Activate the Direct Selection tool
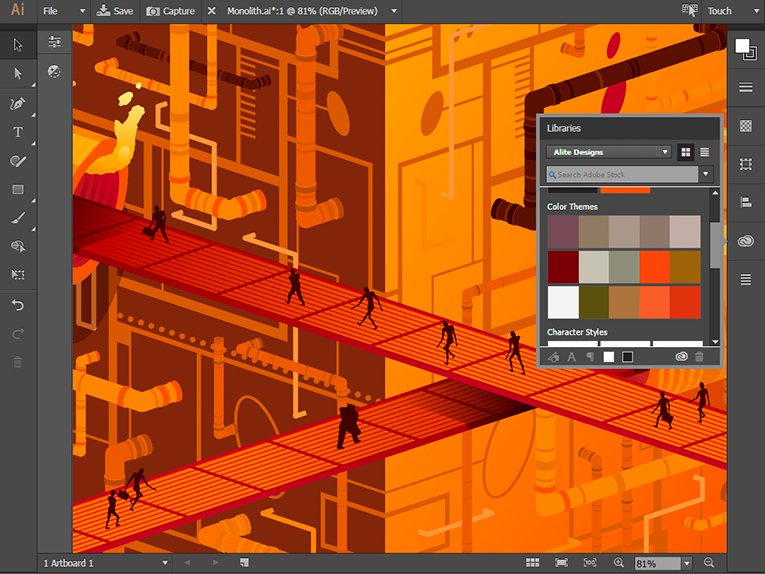 (18, 73)
